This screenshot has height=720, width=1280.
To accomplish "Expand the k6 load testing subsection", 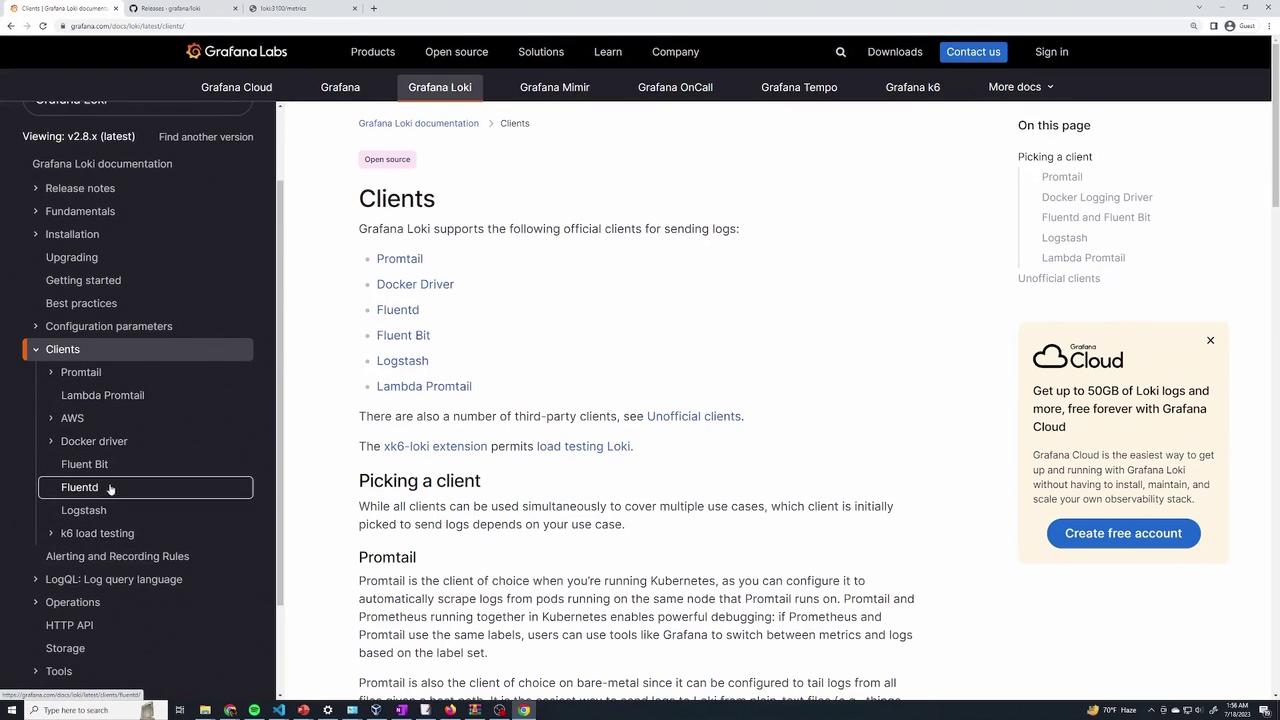I will point(51,533).
